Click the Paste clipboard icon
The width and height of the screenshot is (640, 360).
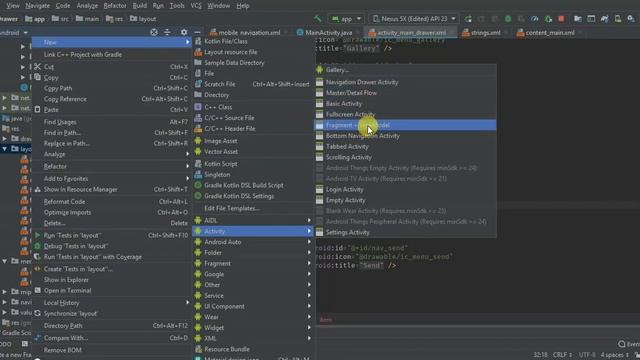tap(38, 109)
